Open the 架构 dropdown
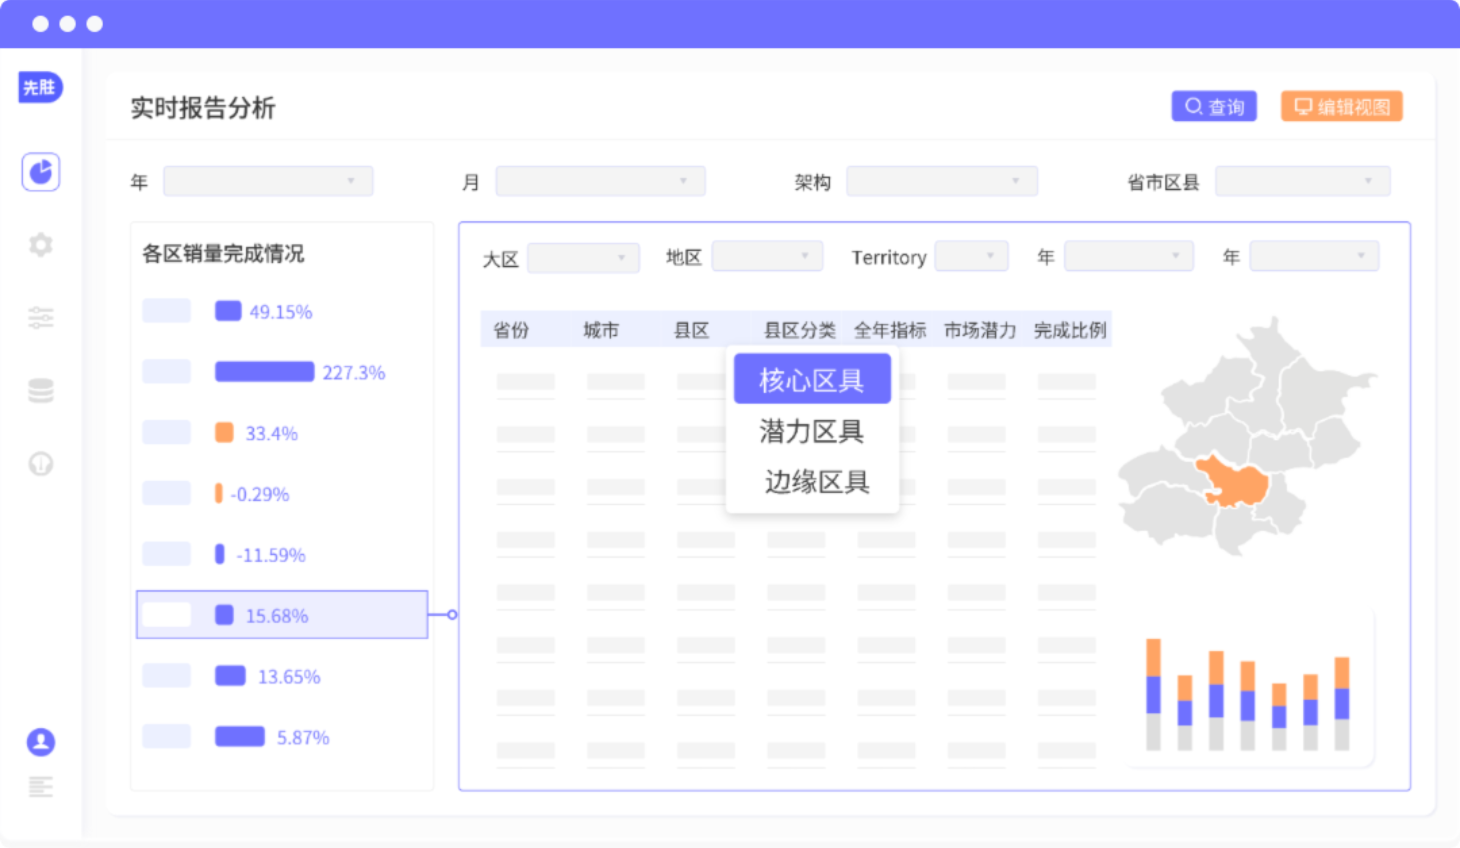The image size is (1460, 848). pos(941,181)
